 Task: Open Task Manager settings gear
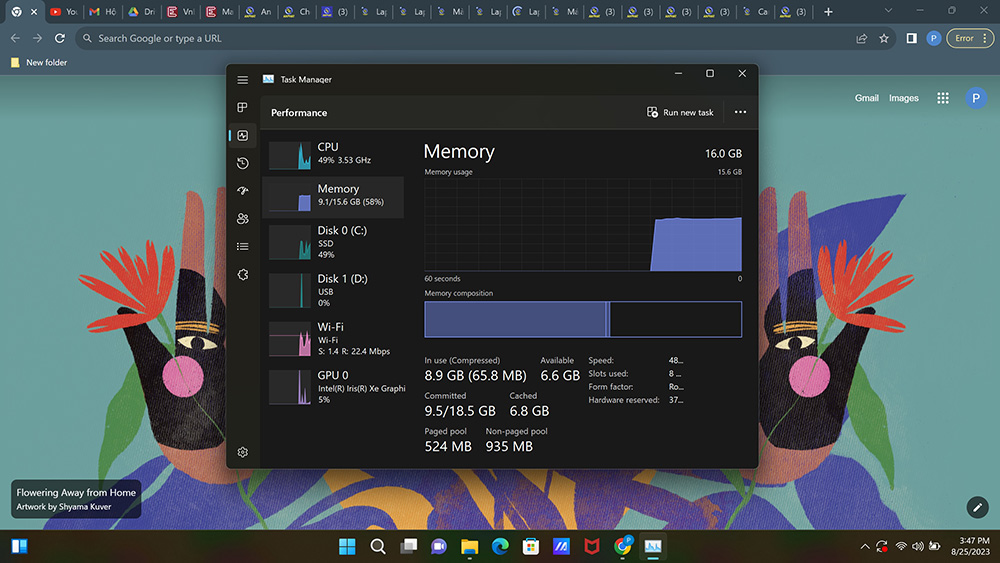(242, 452)
